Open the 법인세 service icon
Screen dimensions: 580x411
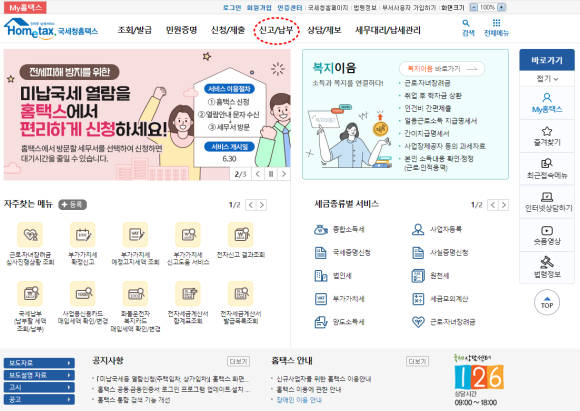321,276
